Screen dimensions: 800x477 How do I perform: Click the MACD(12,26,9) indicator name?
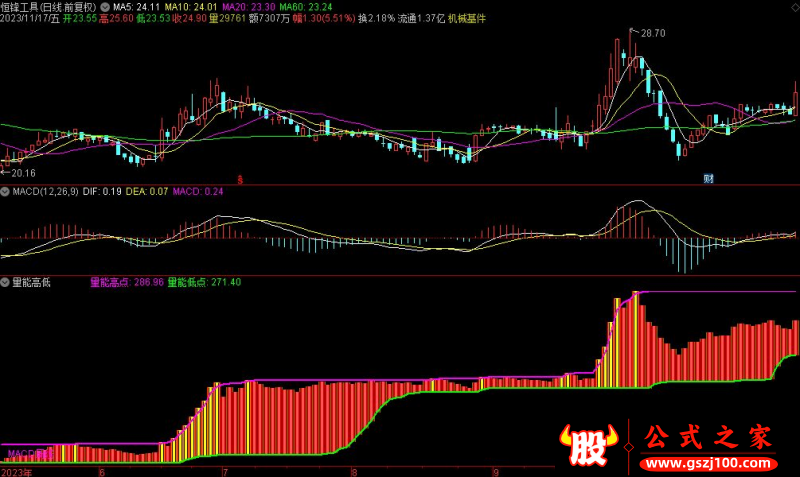coord(45,192)
